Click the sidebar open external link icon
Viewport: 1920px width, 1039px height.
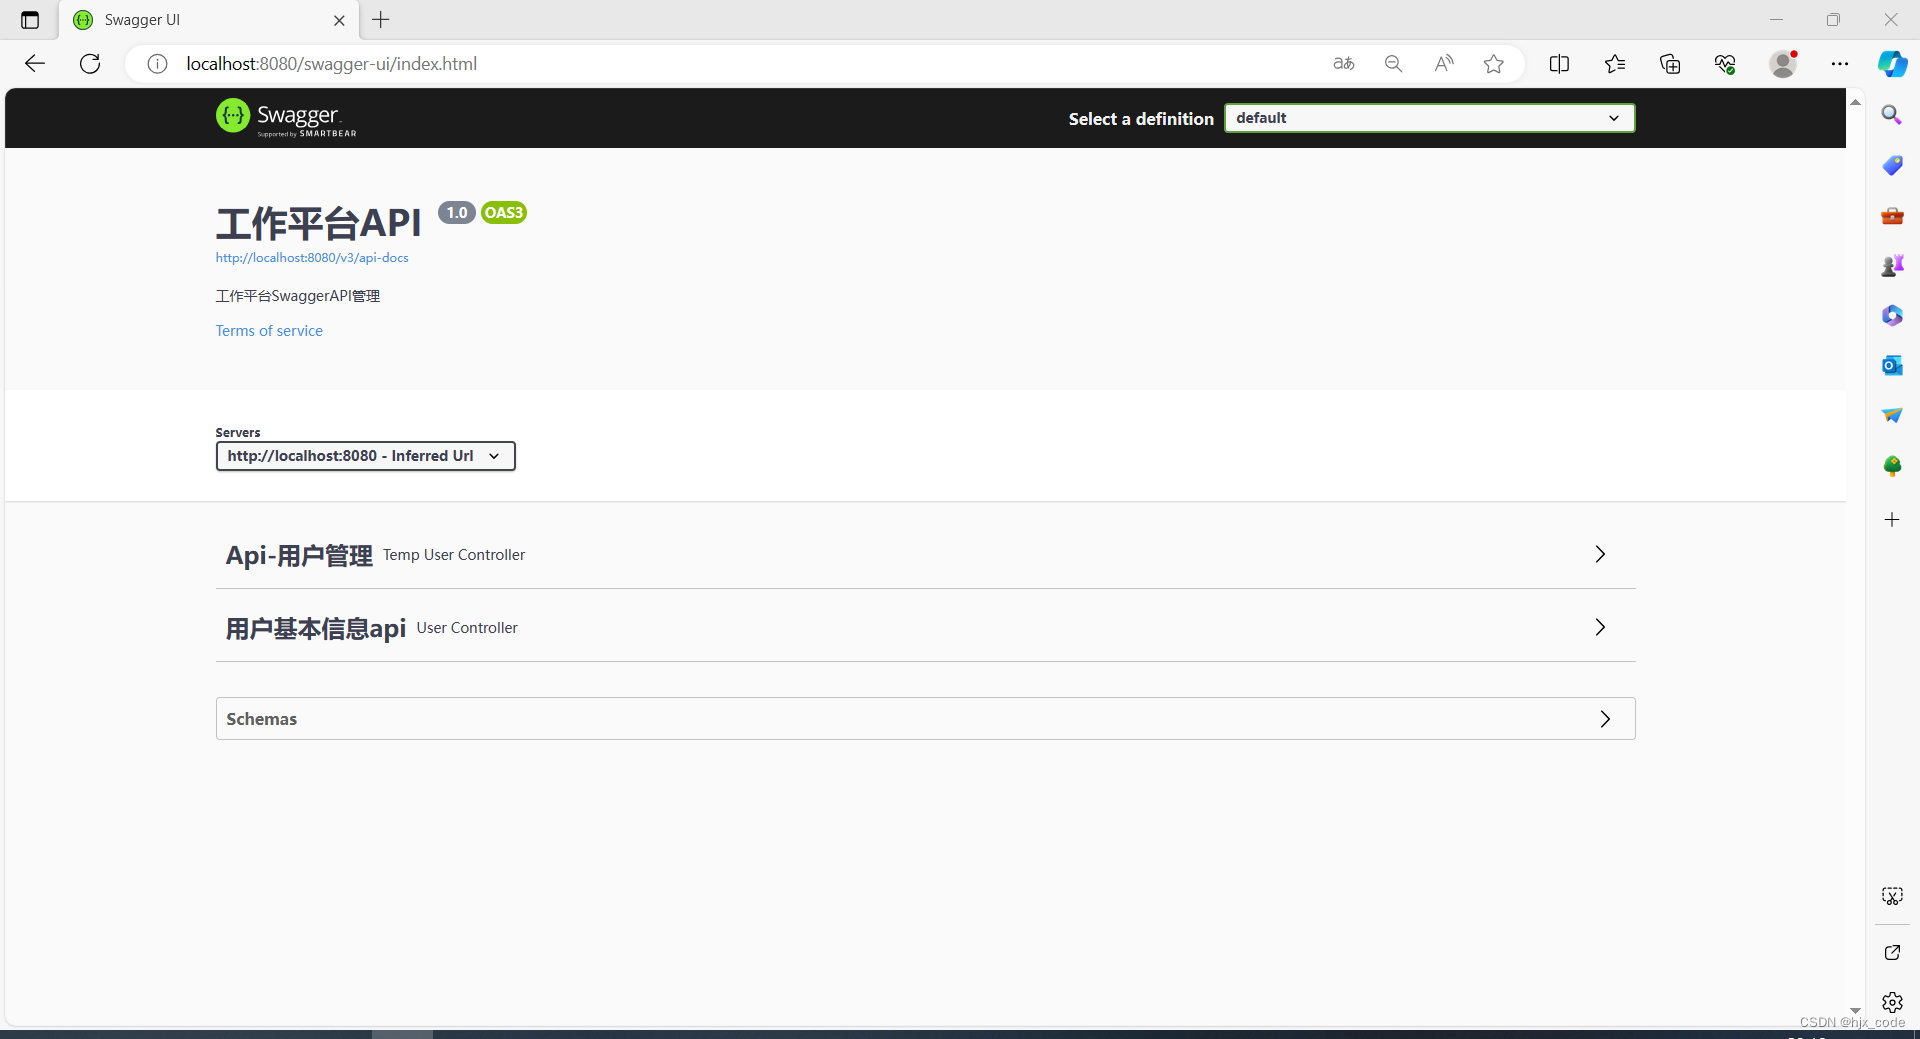(x=1892, y=952)
